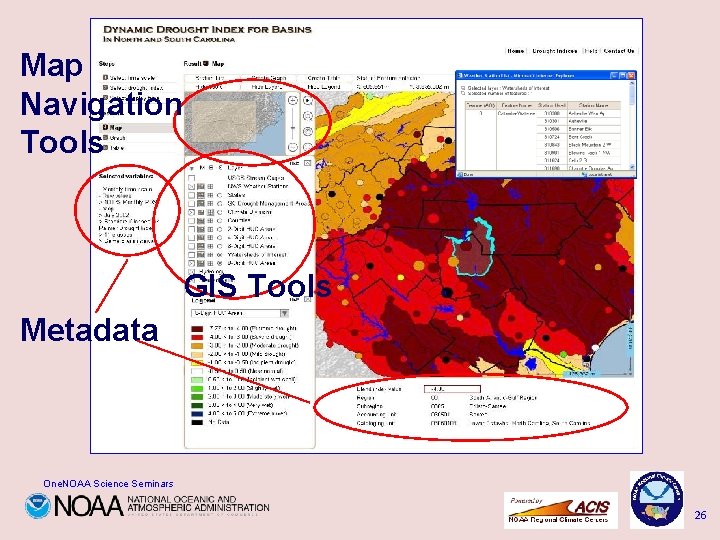Toggle the USGS Stream Gages layer checkbox

[191, 178]
